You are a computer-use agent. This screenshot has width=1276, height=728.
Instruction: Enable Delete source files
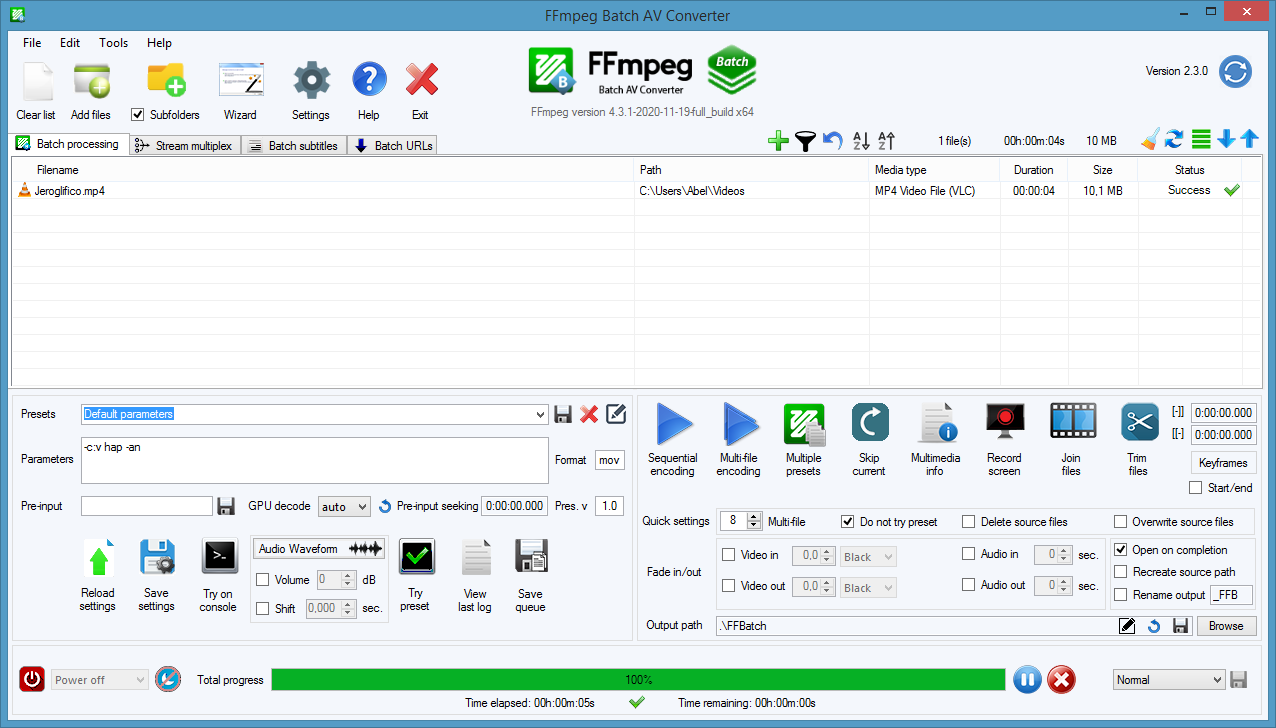tap(968, 521)
